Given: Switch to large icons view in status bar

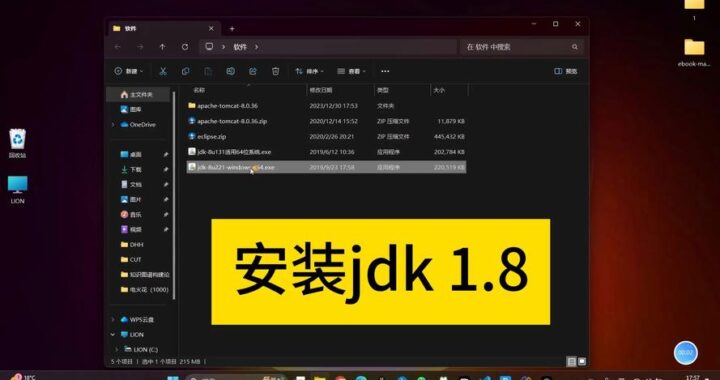Looking at the screenshot, I should click(582, 362).
